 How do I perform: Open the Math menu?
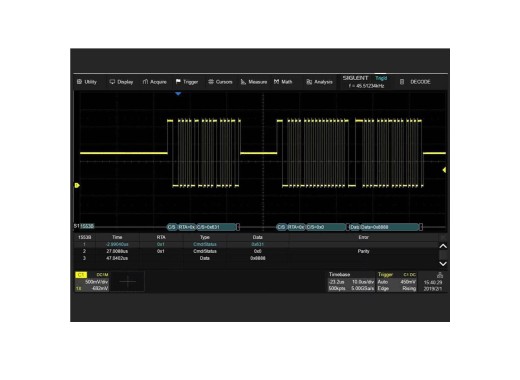click(x=283, y=82)
